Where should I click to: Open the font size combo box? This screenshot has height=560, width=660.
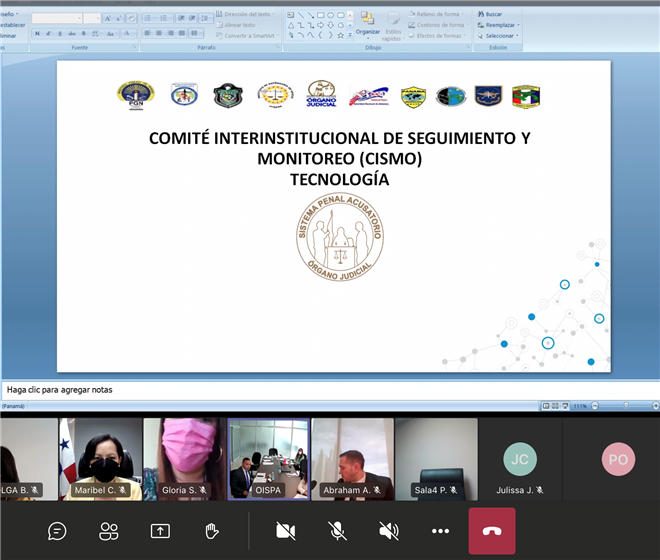[x=91, y=18]
